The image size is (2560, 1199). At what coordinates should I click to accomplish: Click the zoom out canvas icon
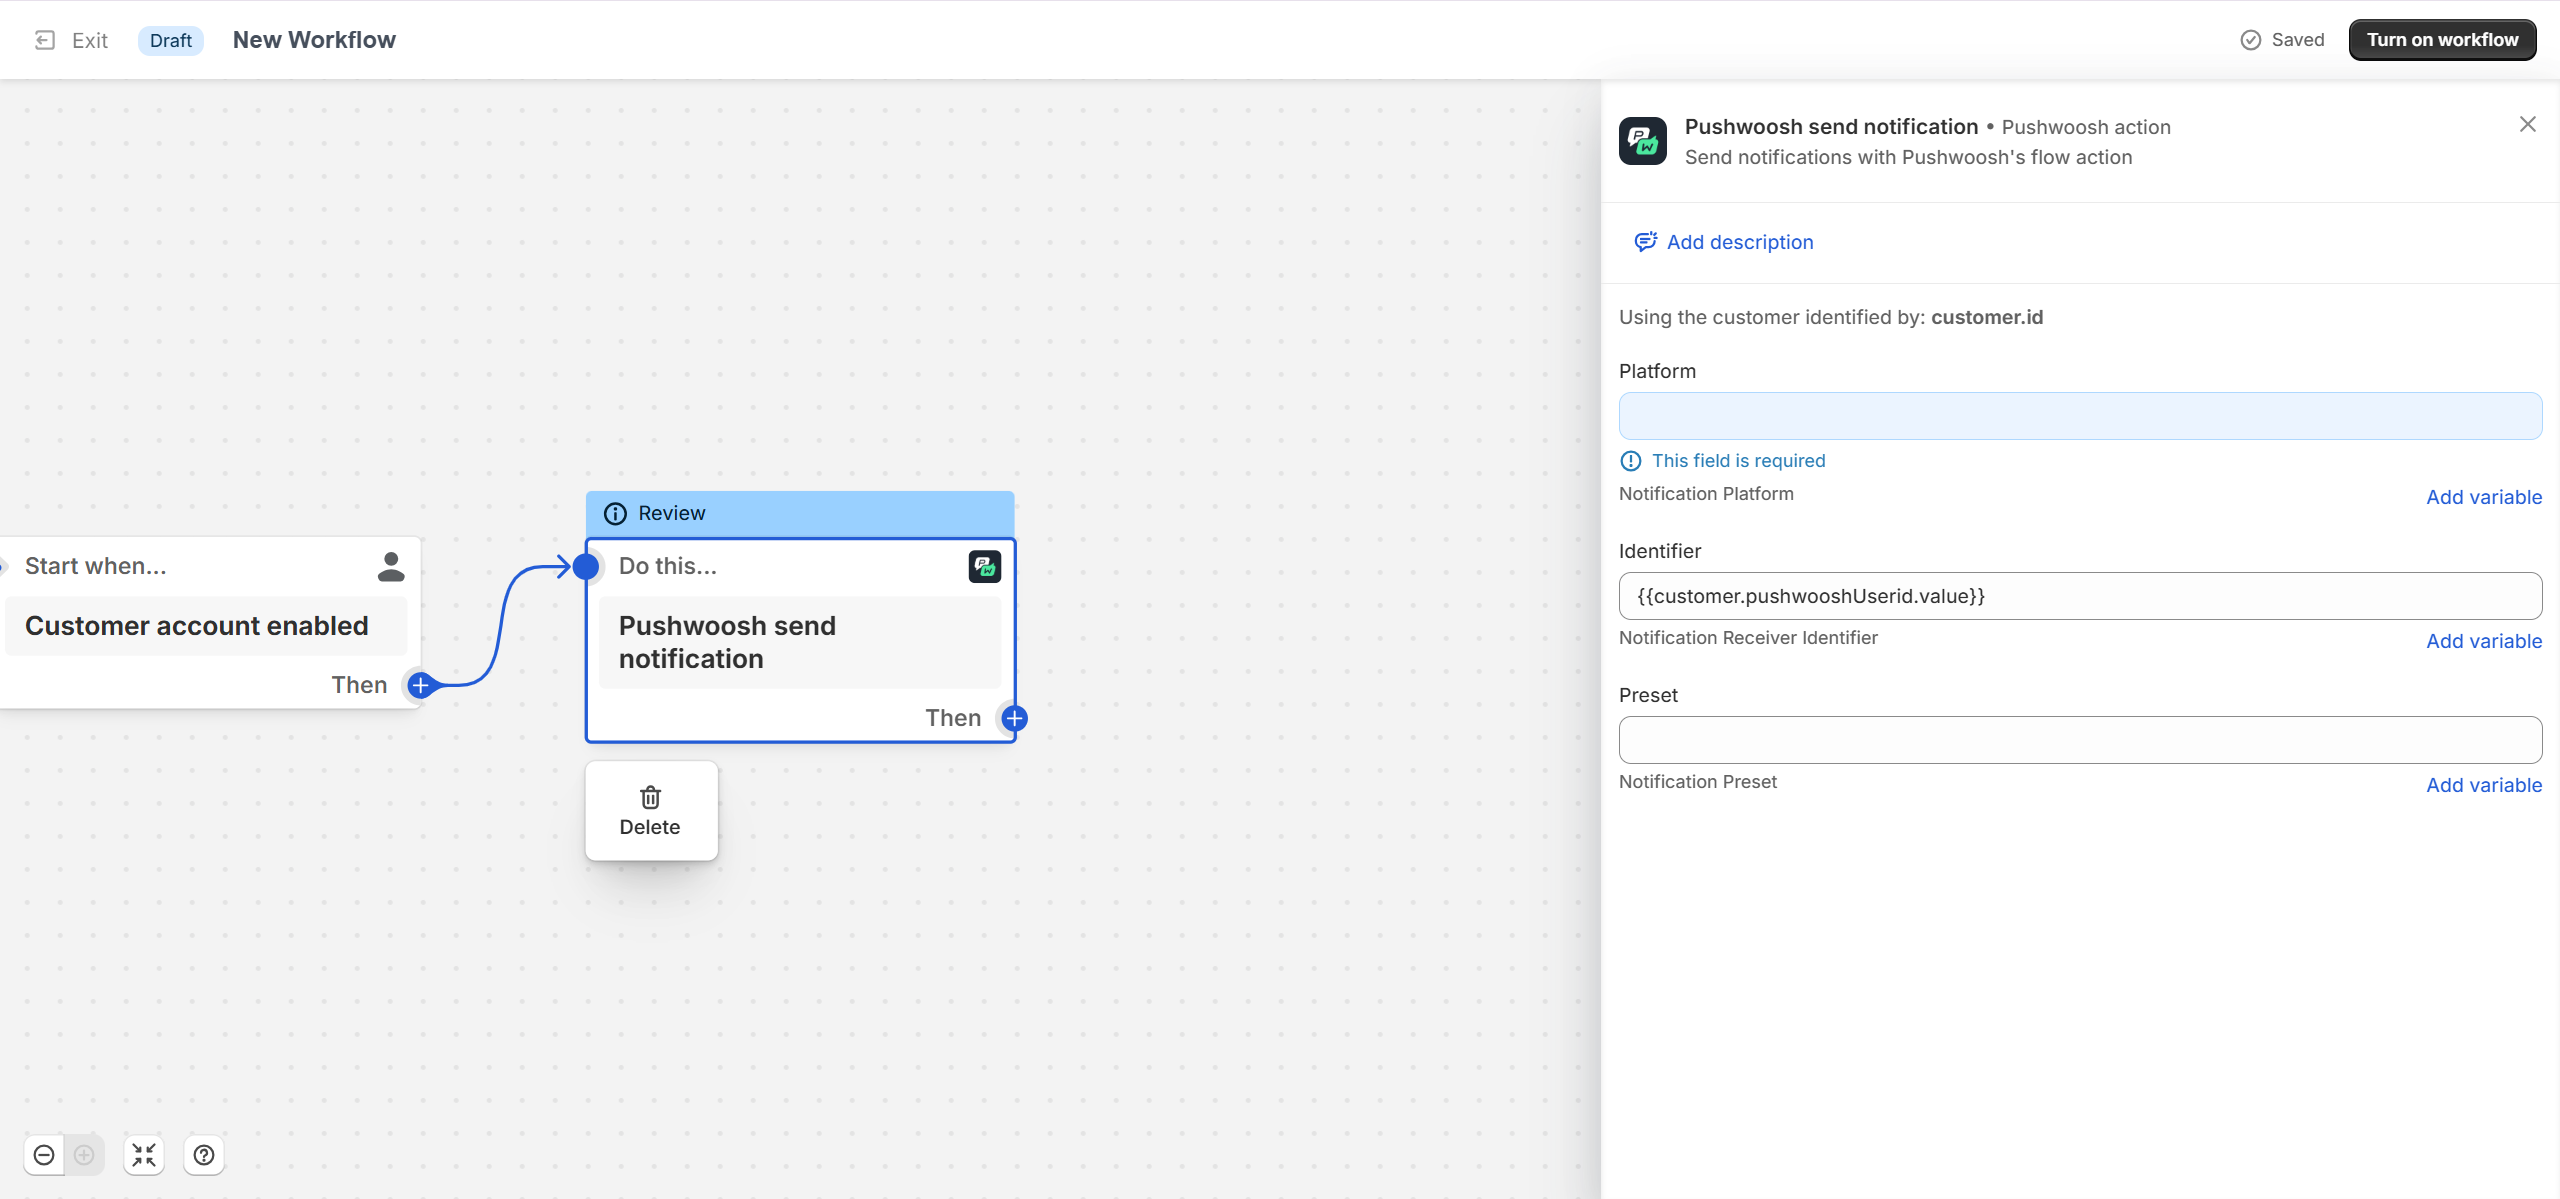click(x=44, y=1155)
